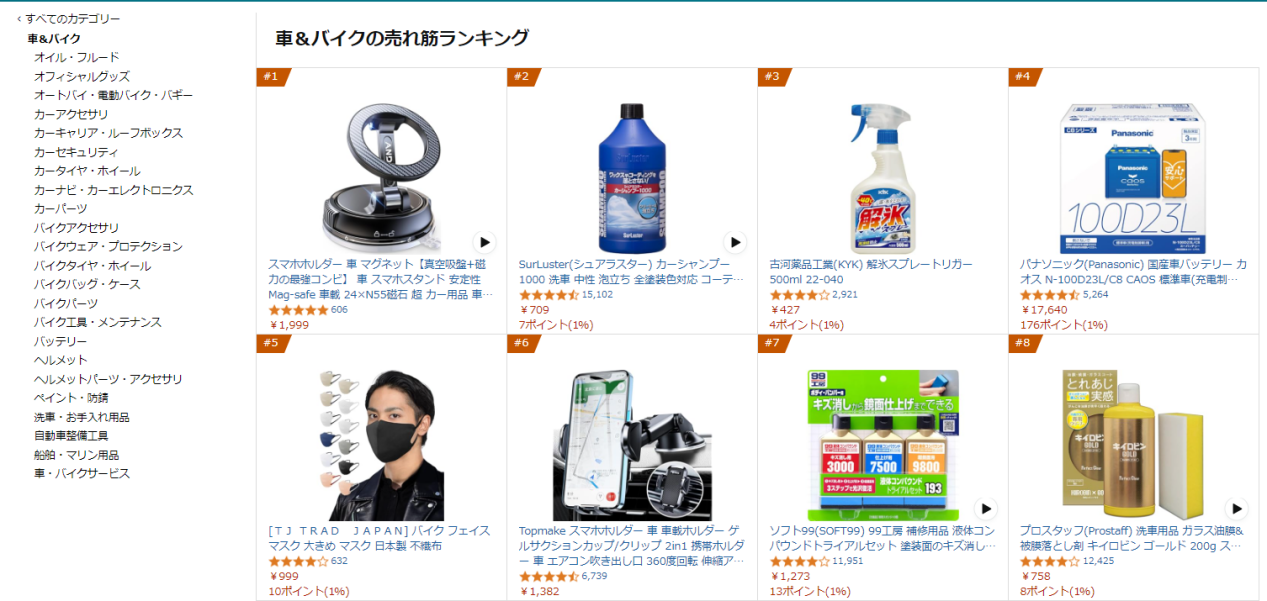Screen dimensions: 1267x601
Task: Open Panasonic 100D23L battery product image
Action: [1133, 177]
